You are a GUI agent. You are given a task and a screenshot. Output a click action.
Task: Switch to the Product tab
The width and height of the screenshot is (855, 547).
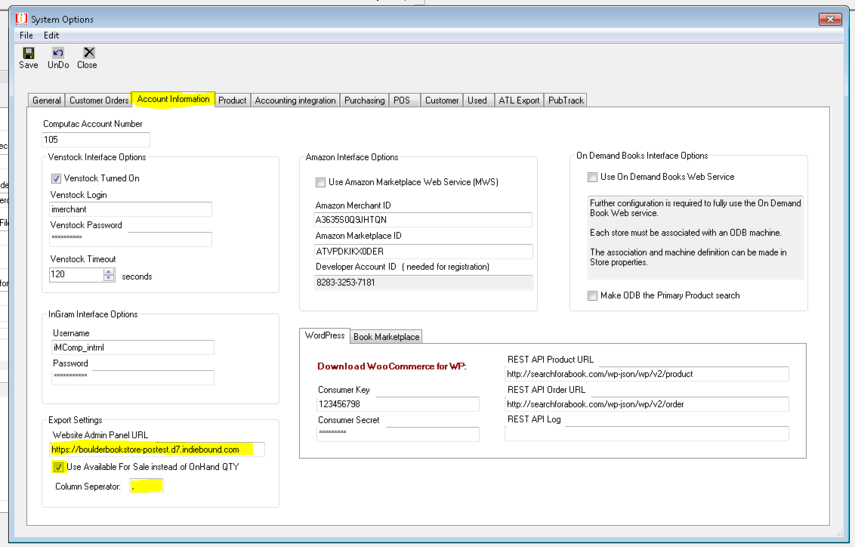[x=232, y=100]
